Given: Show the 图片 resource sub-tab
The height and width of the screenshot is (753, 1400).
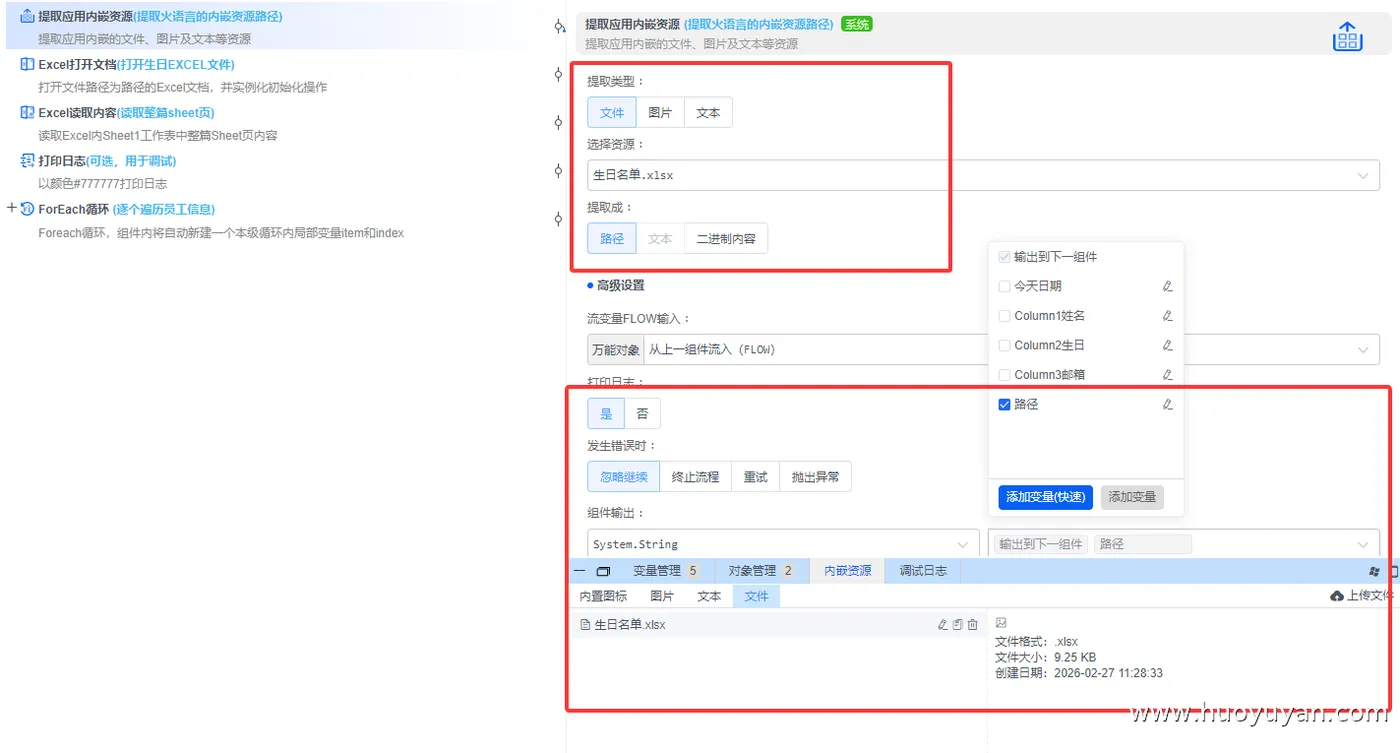Looking at the screenshot, I should point(662,596).
